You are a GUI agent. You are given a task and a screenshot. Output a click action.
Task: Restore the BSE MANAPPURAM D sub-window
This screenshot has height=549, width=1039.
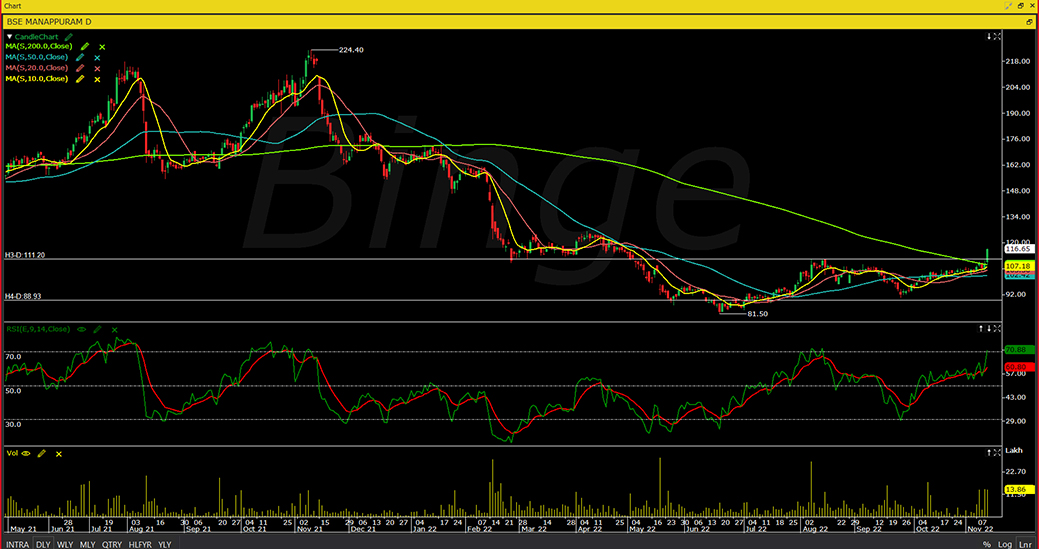pyautogui.click(x=1032, y=22)
